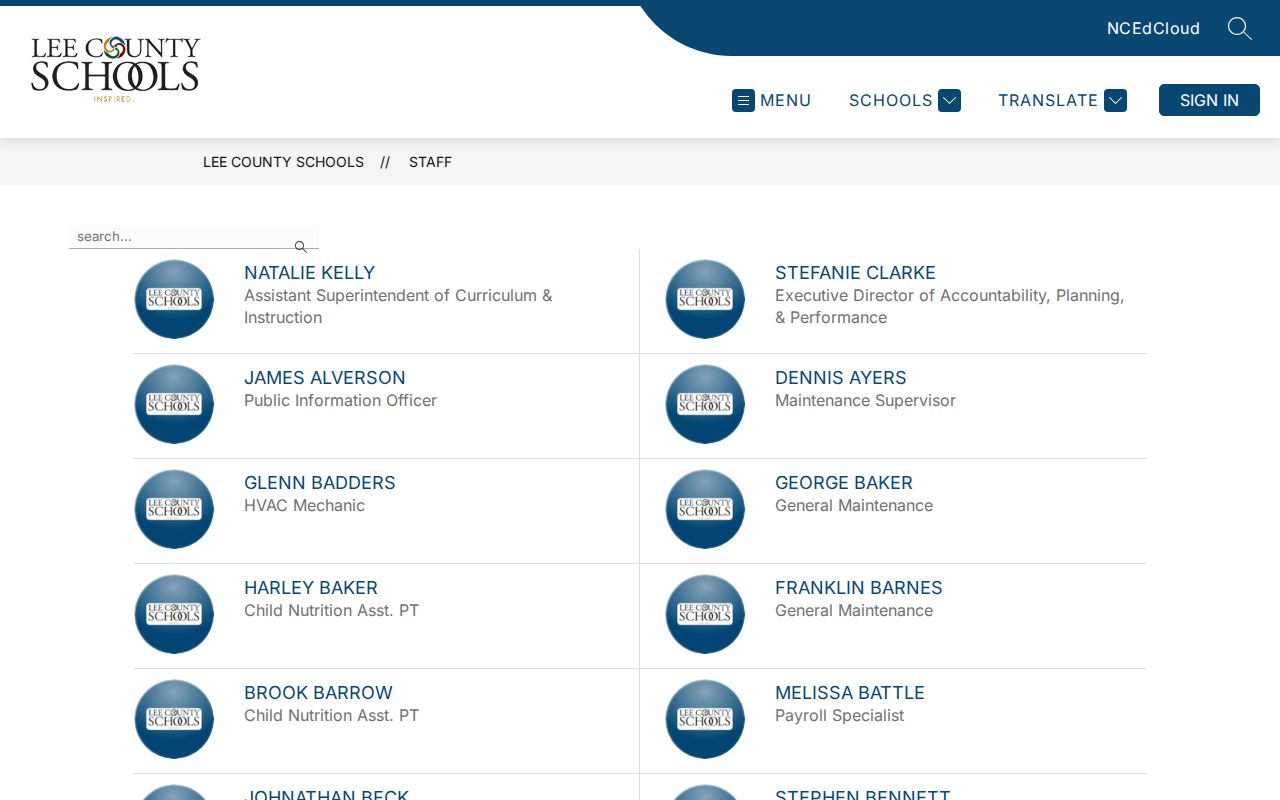Viewport: 1280px width, 800px height.
Task: Open MELISSA BATTLE's profile name link
Action: coord(850,693)
